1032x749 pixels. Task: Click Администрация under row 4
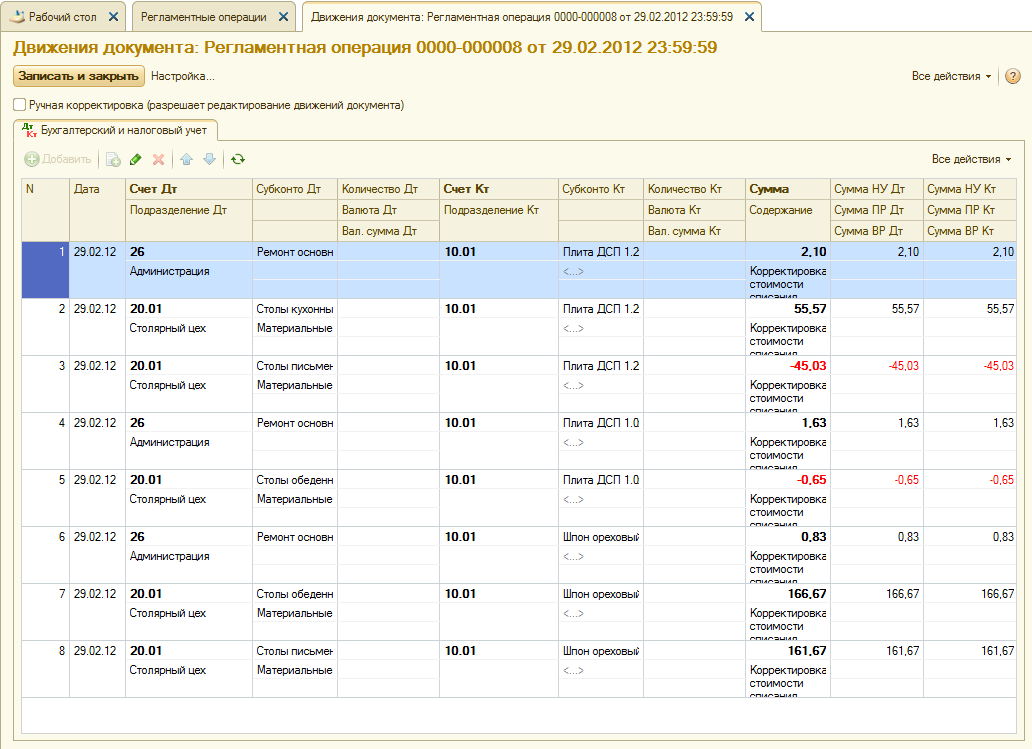pos(169,442)
